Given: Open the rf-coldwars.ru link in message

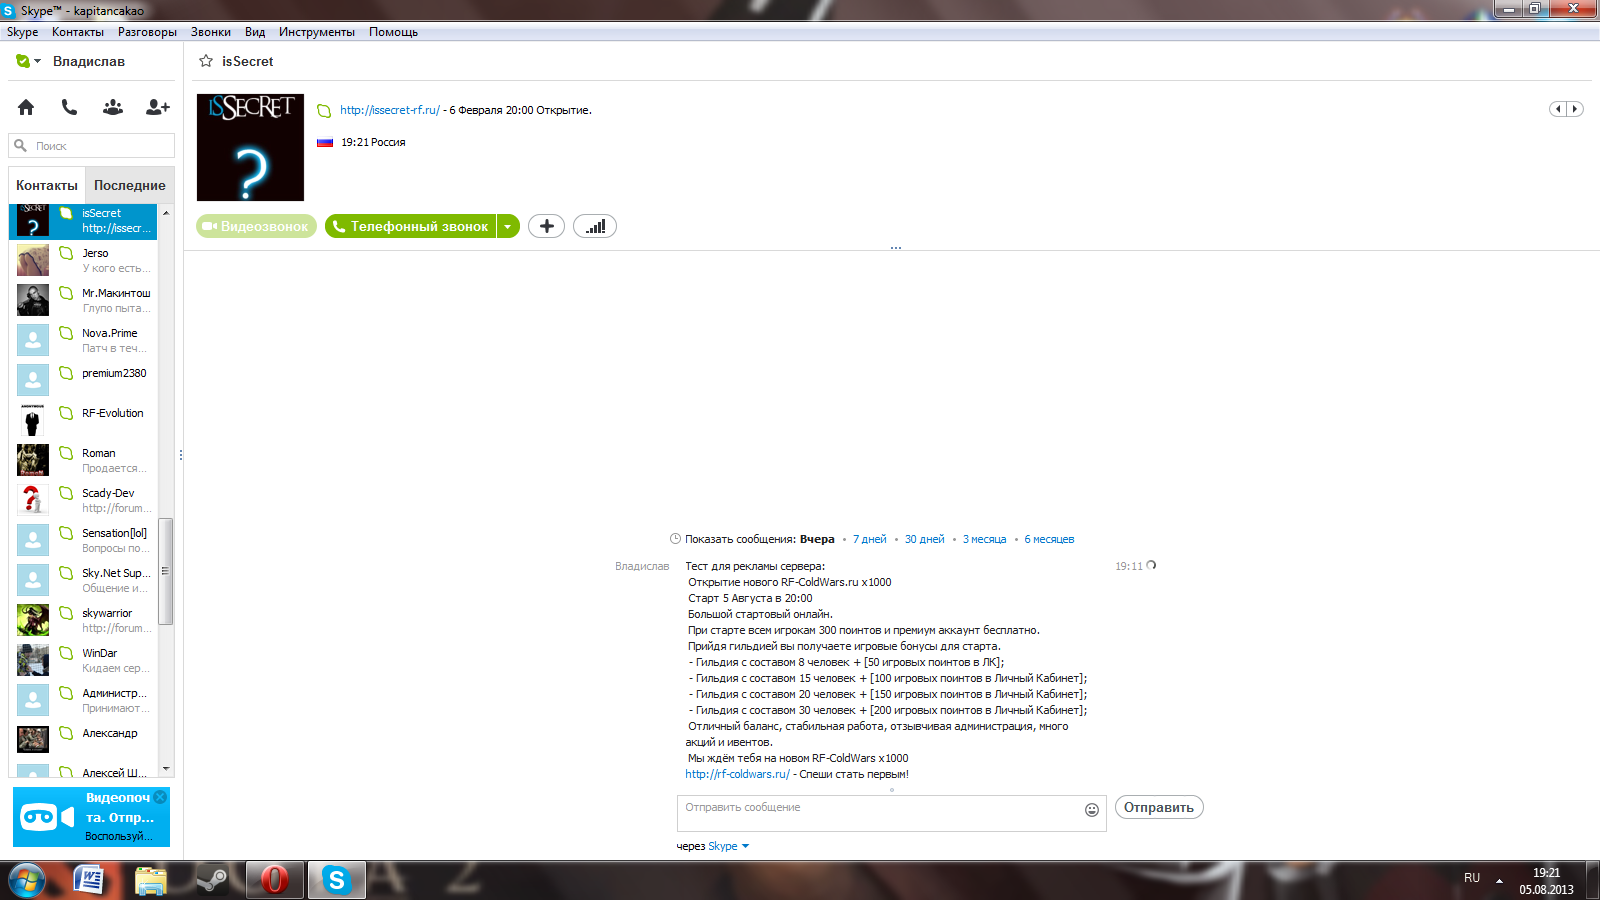Looking at the screenshot, I should [737, 774].
